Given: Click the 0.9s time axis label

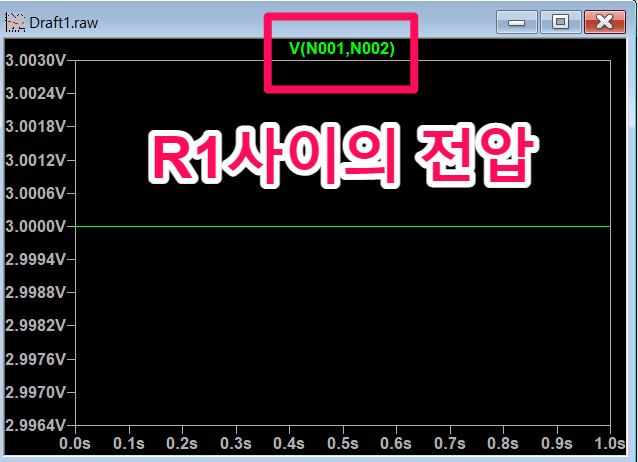Looking at the screenshot, I should click(x=557, y=443).
